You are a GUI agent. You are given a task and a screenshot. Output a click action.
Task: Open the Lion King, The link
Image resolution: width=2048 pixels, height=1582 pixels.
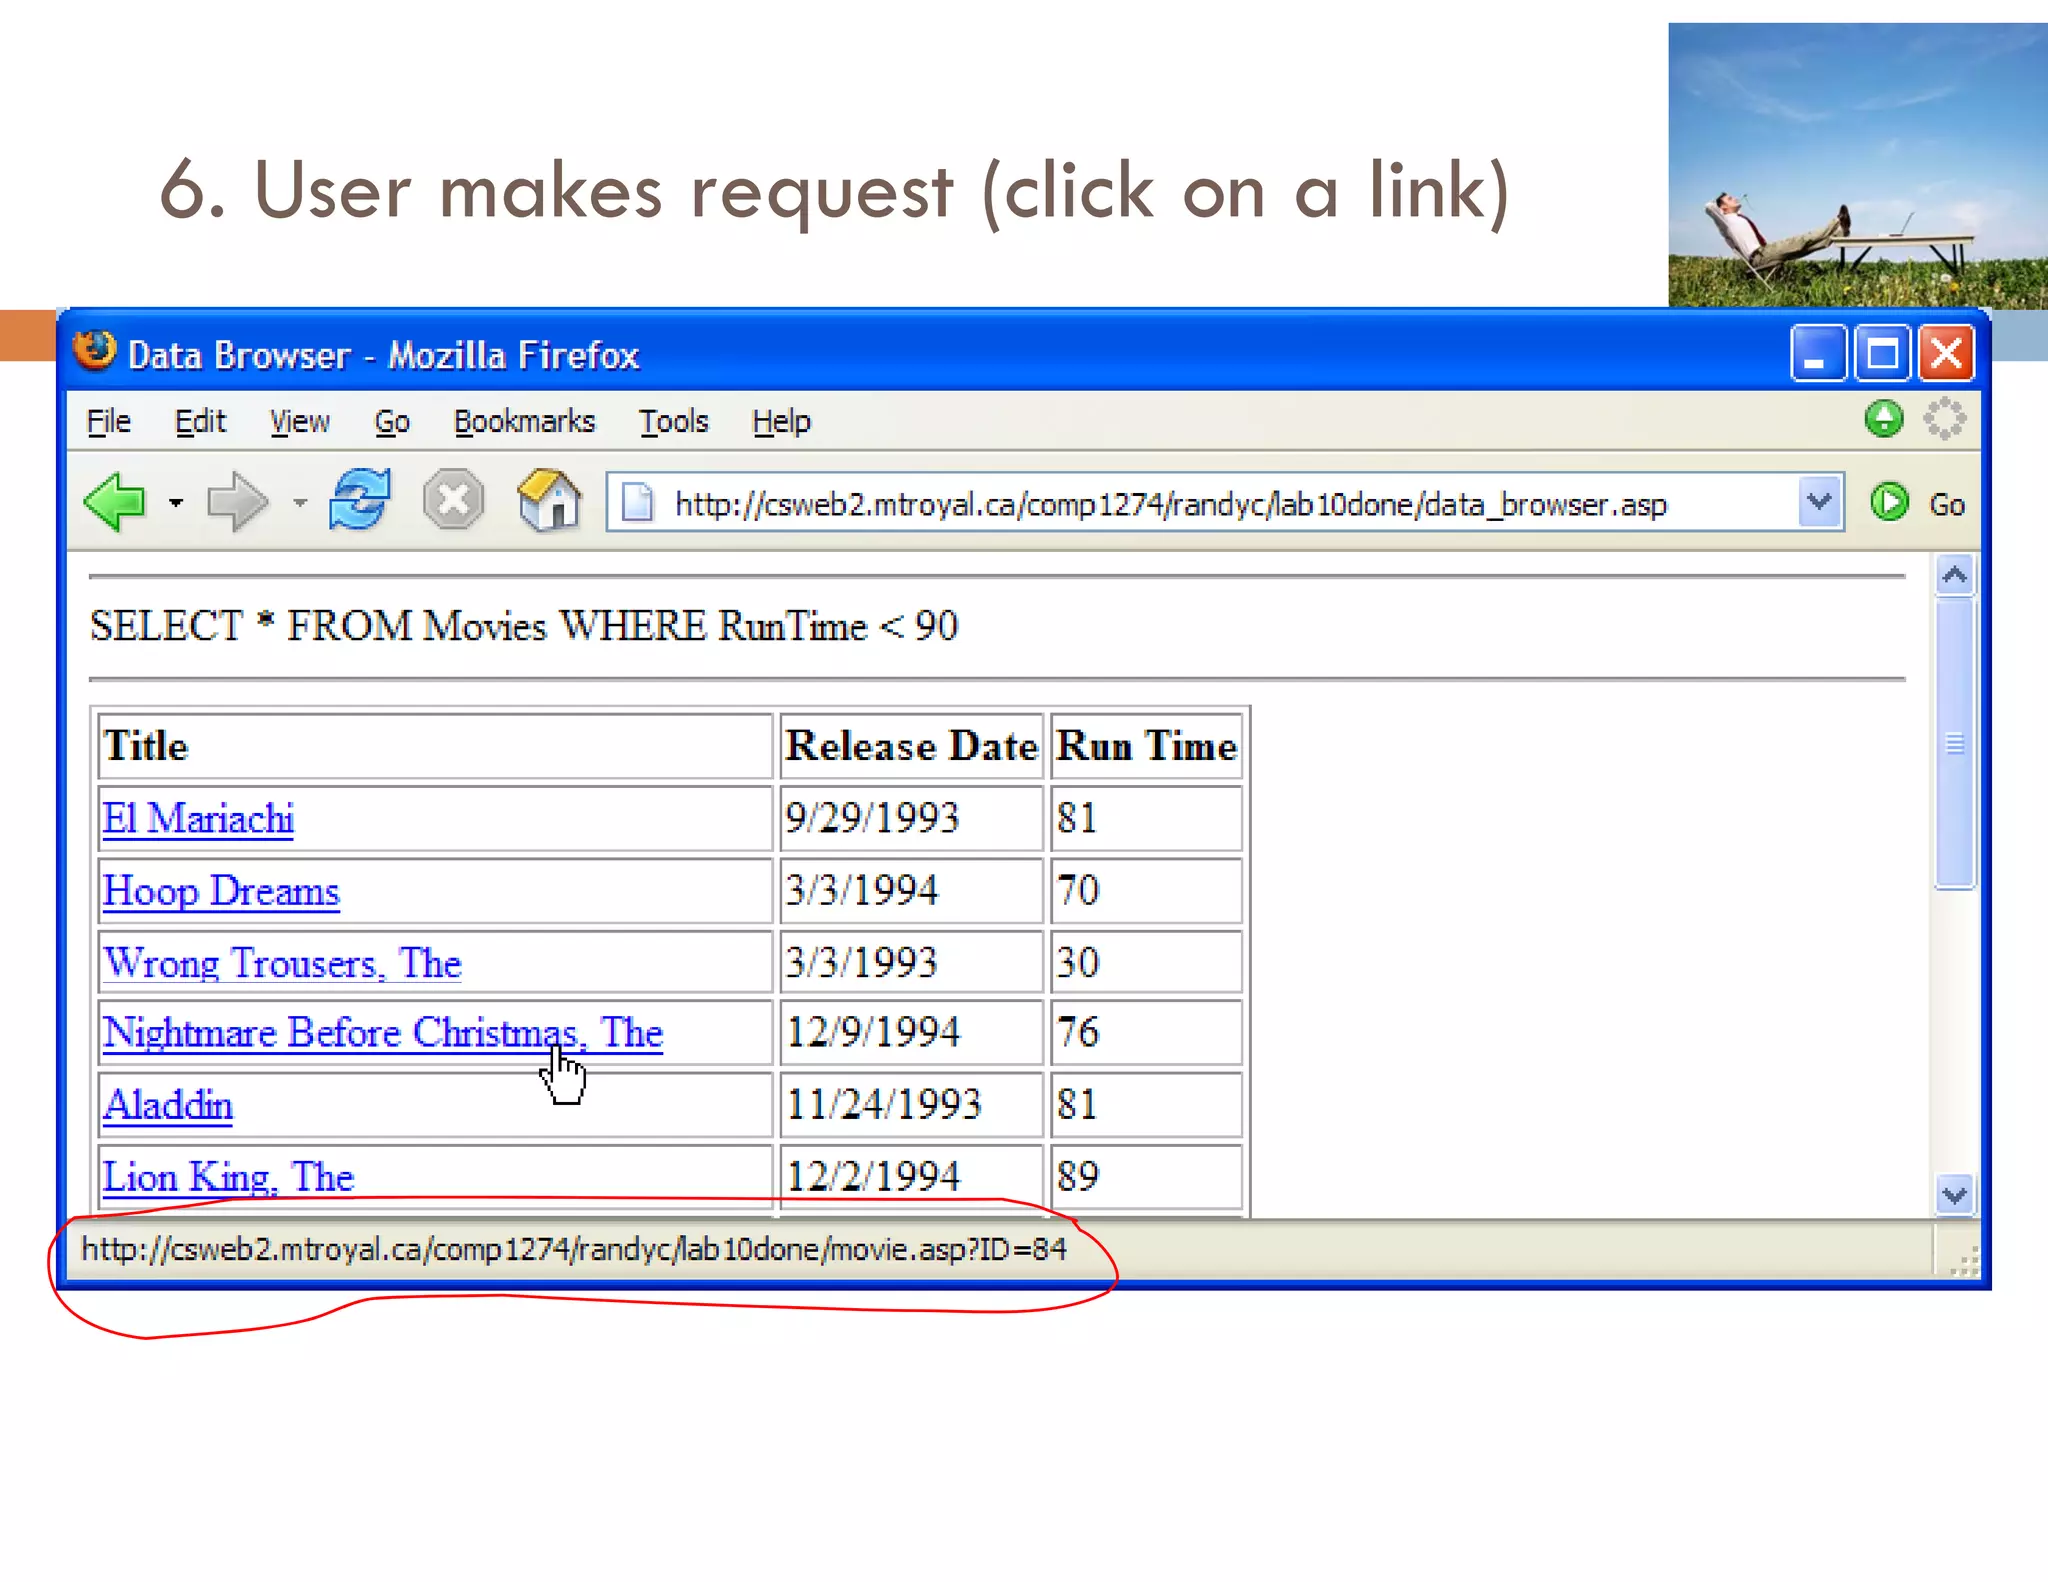[228, 1177]
